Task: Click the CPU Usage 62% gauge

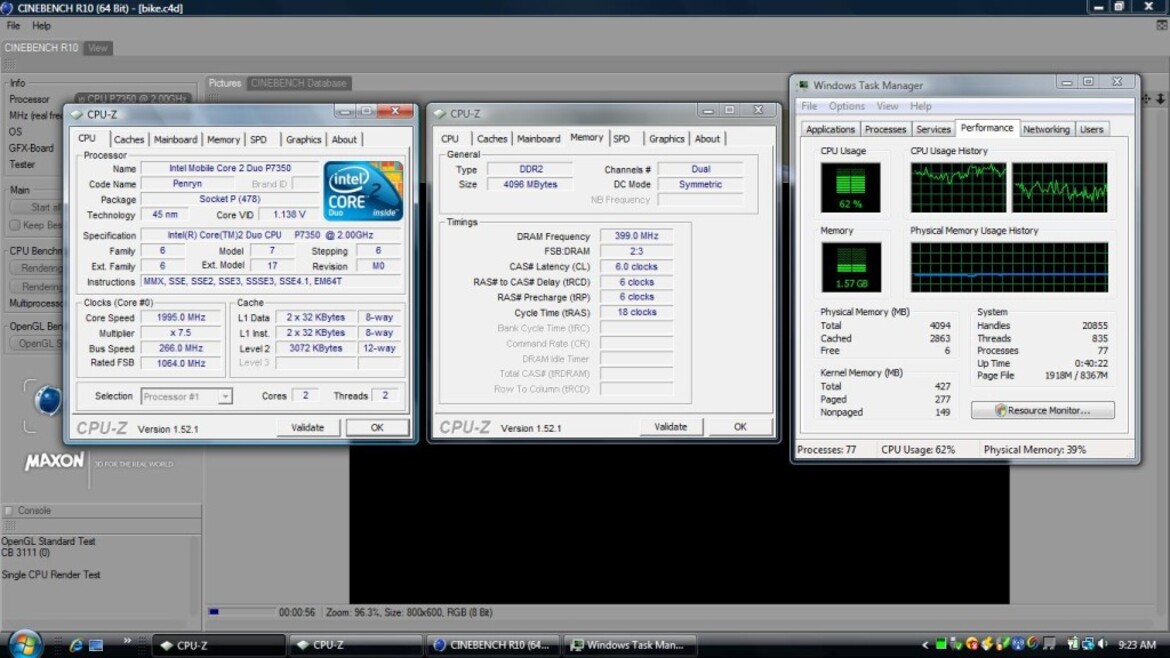Action: pyautogui.click(x=850, y=187)
